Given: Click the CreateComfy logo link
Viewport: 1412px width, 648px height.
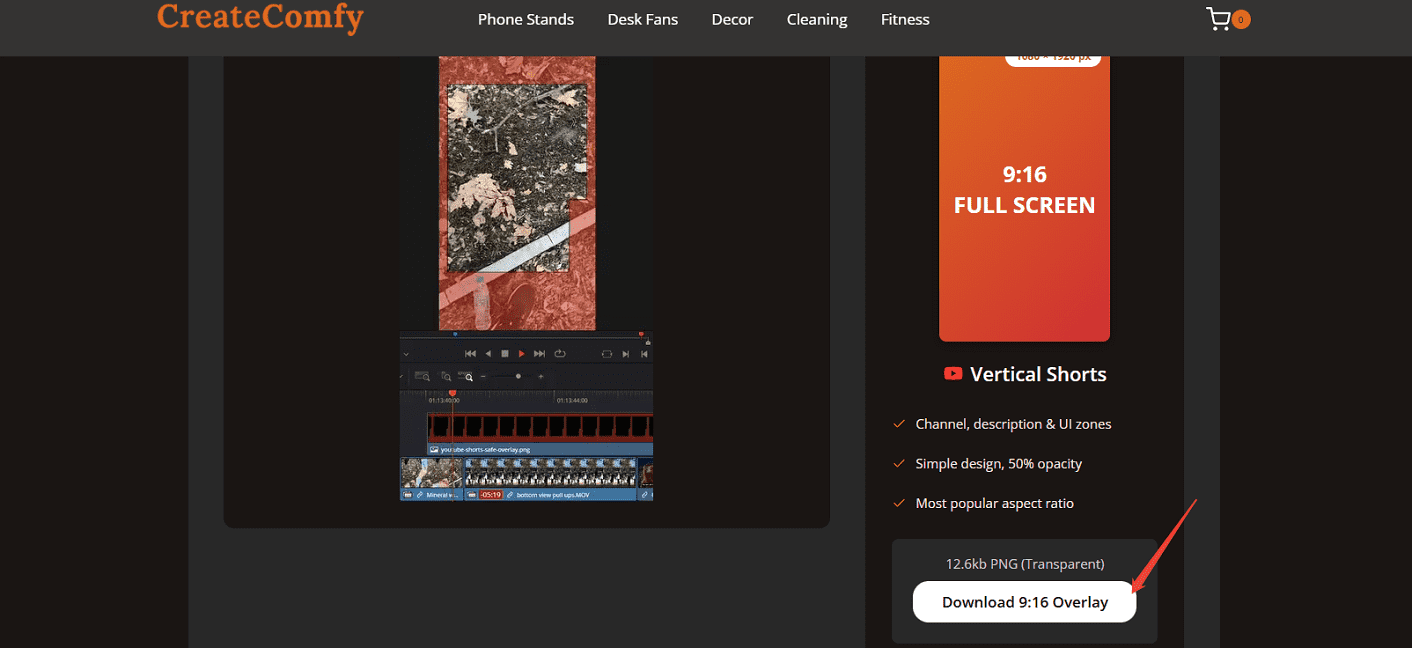Looking at the screenshot, I should 260,19.
